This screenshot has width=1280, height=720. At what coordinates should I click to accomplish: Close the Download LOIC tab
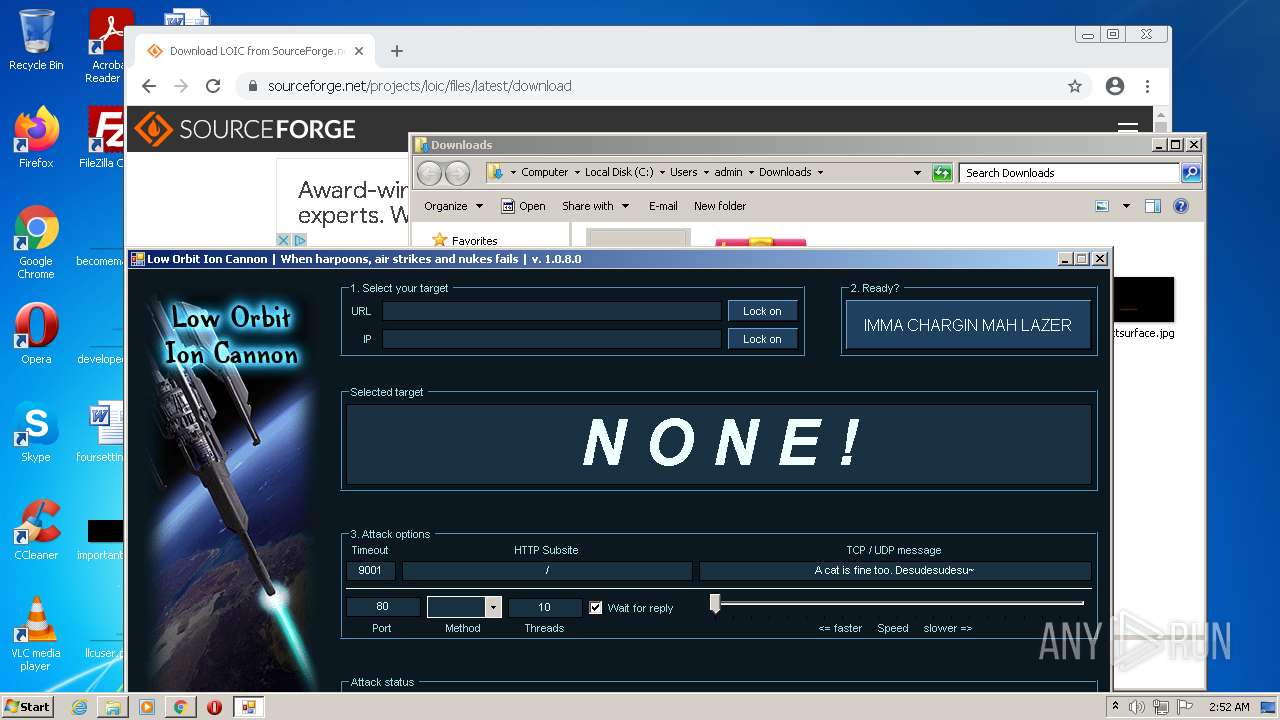[x=360, y=51]
